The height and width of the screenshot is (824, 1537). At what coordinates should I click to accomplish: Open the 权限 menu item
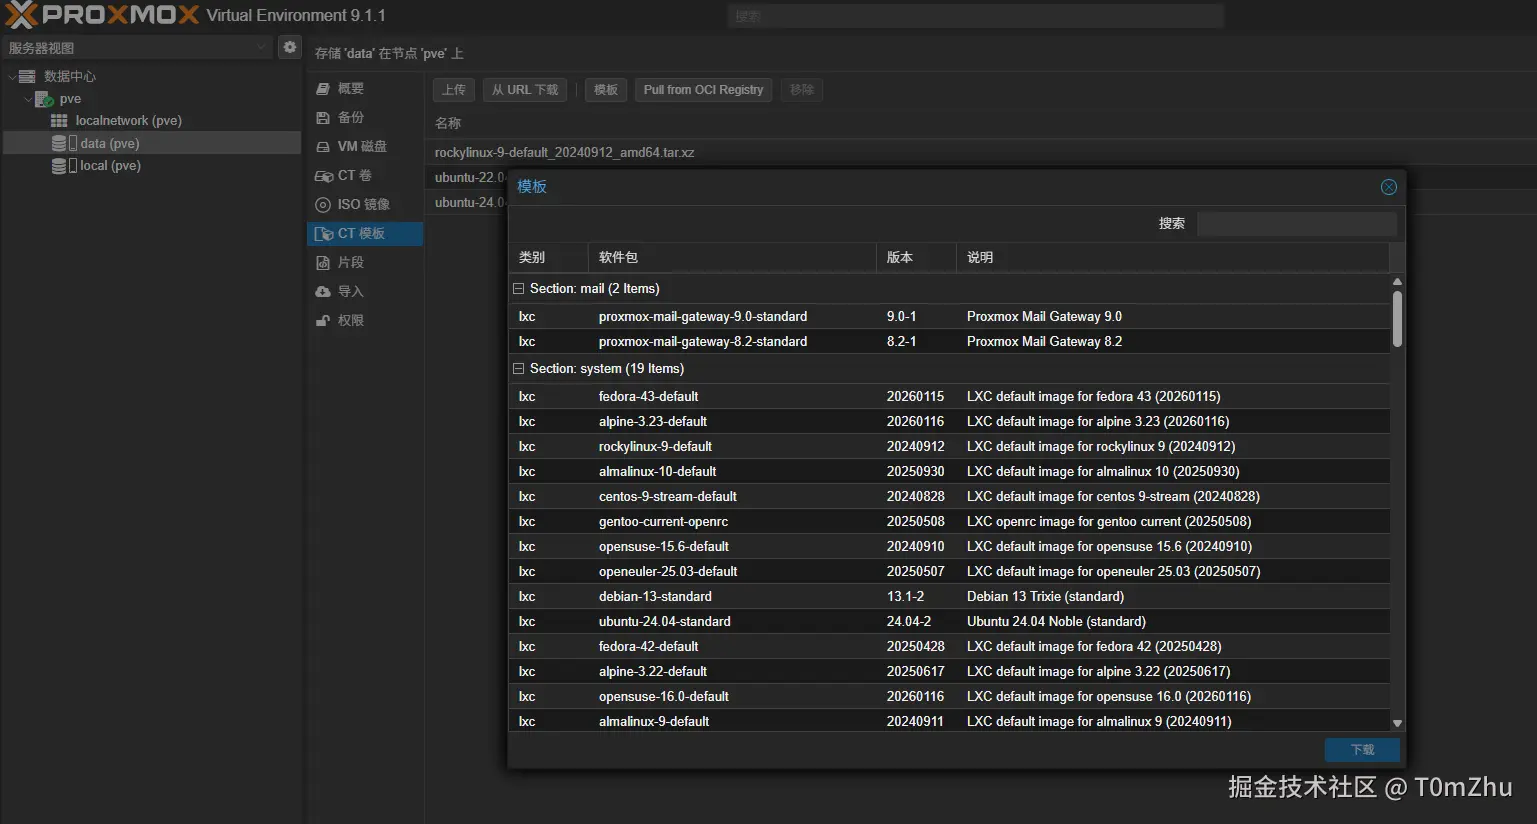coord(365,321)
